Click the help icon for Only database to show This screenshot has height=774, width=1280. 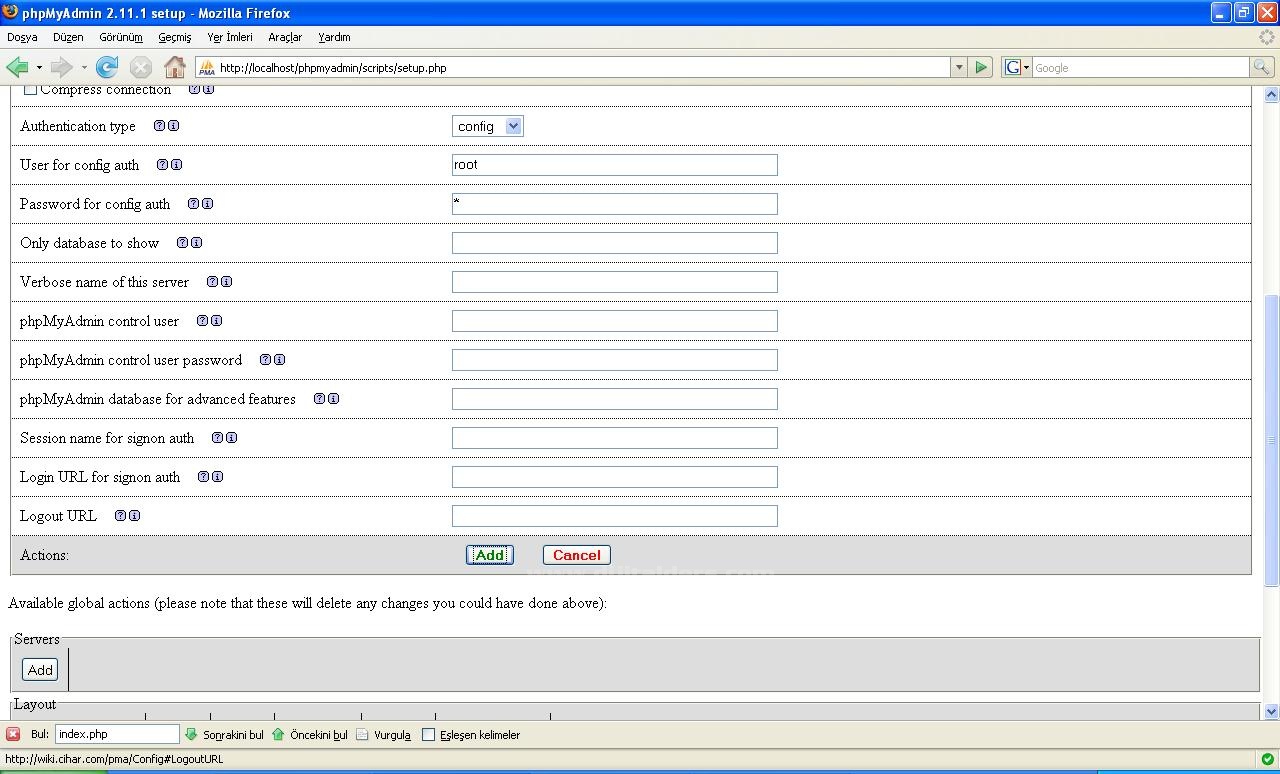pyautogui.click(x=181, y=242)
